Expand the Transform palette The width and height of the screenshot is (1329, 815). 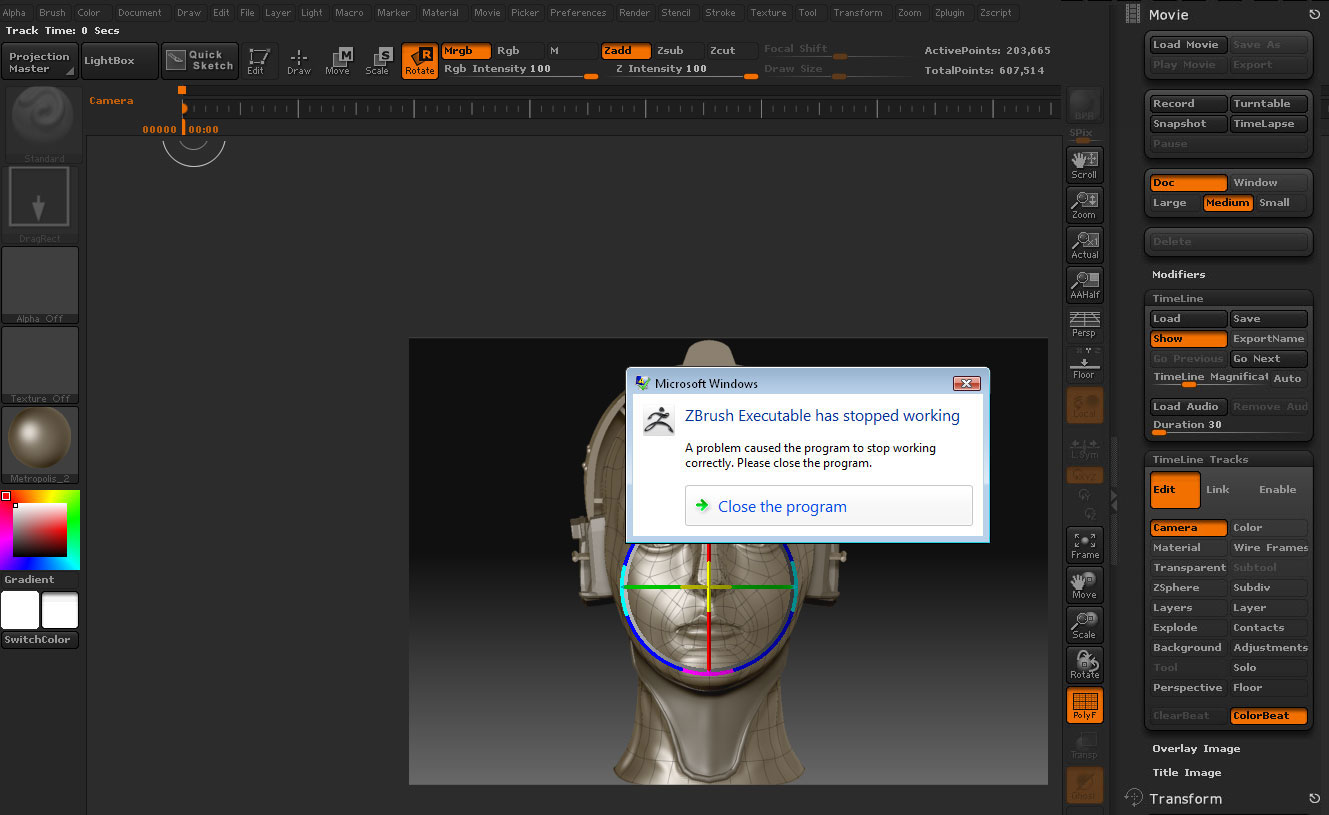point(1185,799)
